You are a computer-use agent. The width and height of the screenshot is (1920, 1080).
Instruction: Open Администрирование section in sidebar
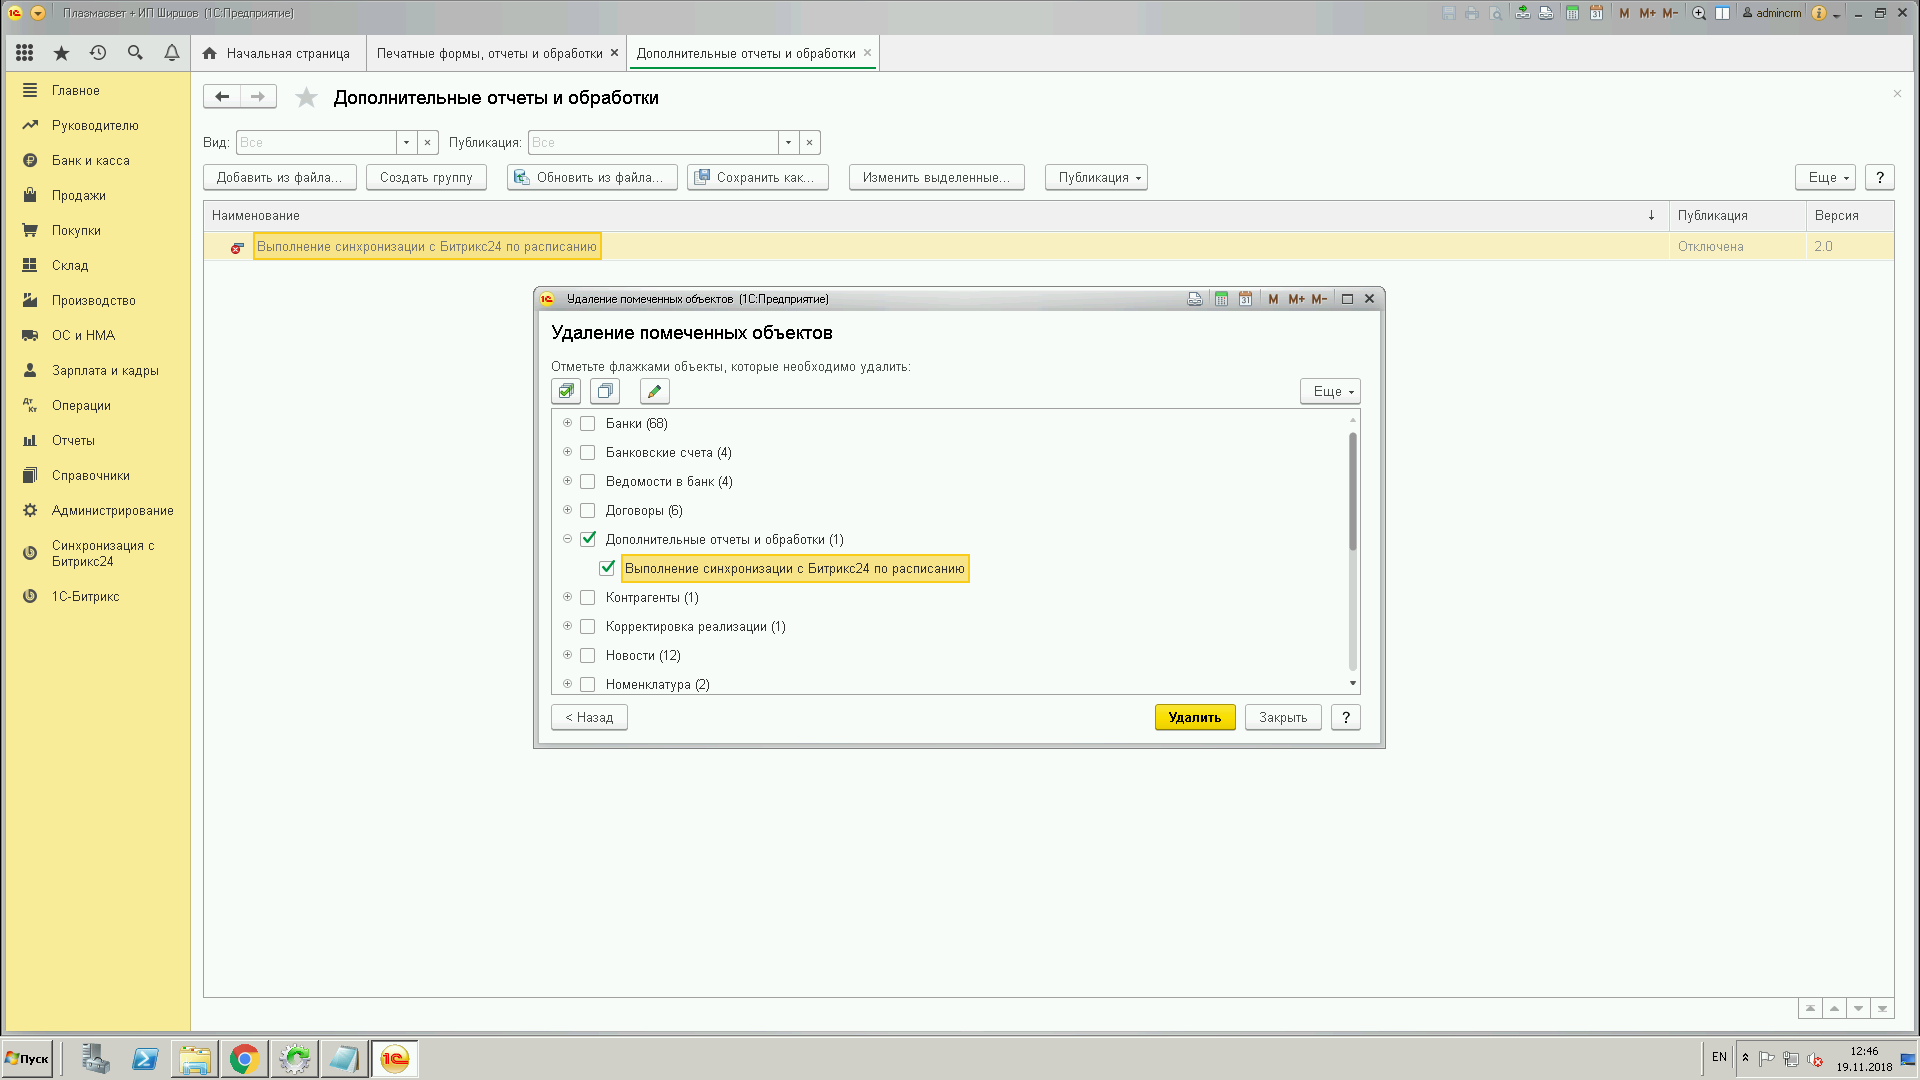(x=113, y=510)
